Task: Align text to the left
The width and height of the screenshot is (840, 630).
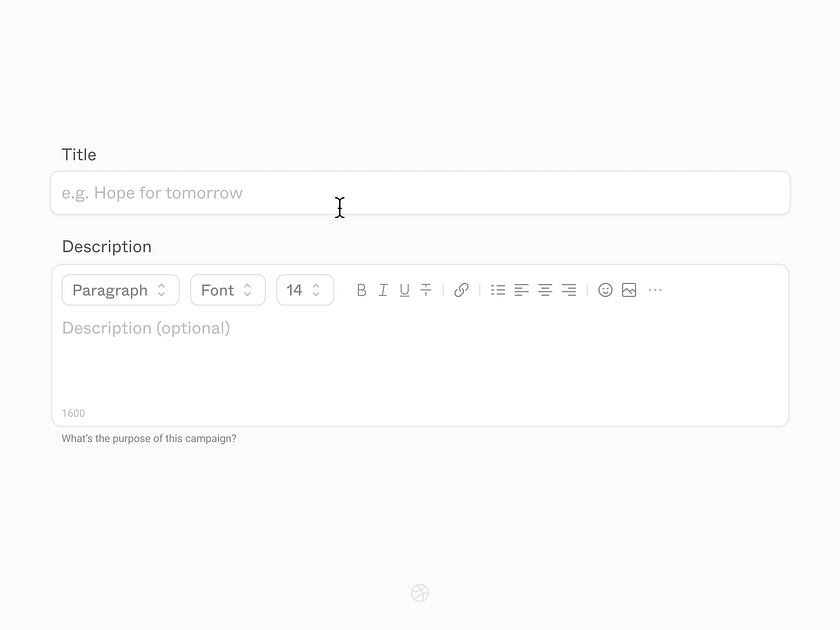Action: coord(521,290)
